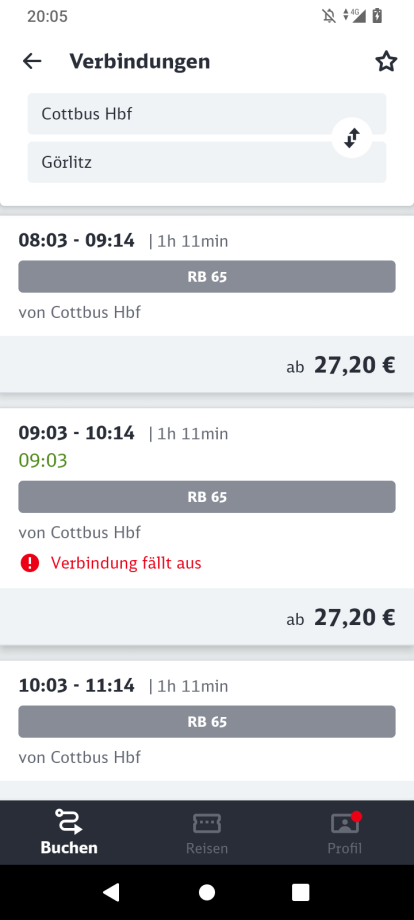Tap RB 65 bar of 10:03 connection
414x920 pixels.
coord(207,722)
